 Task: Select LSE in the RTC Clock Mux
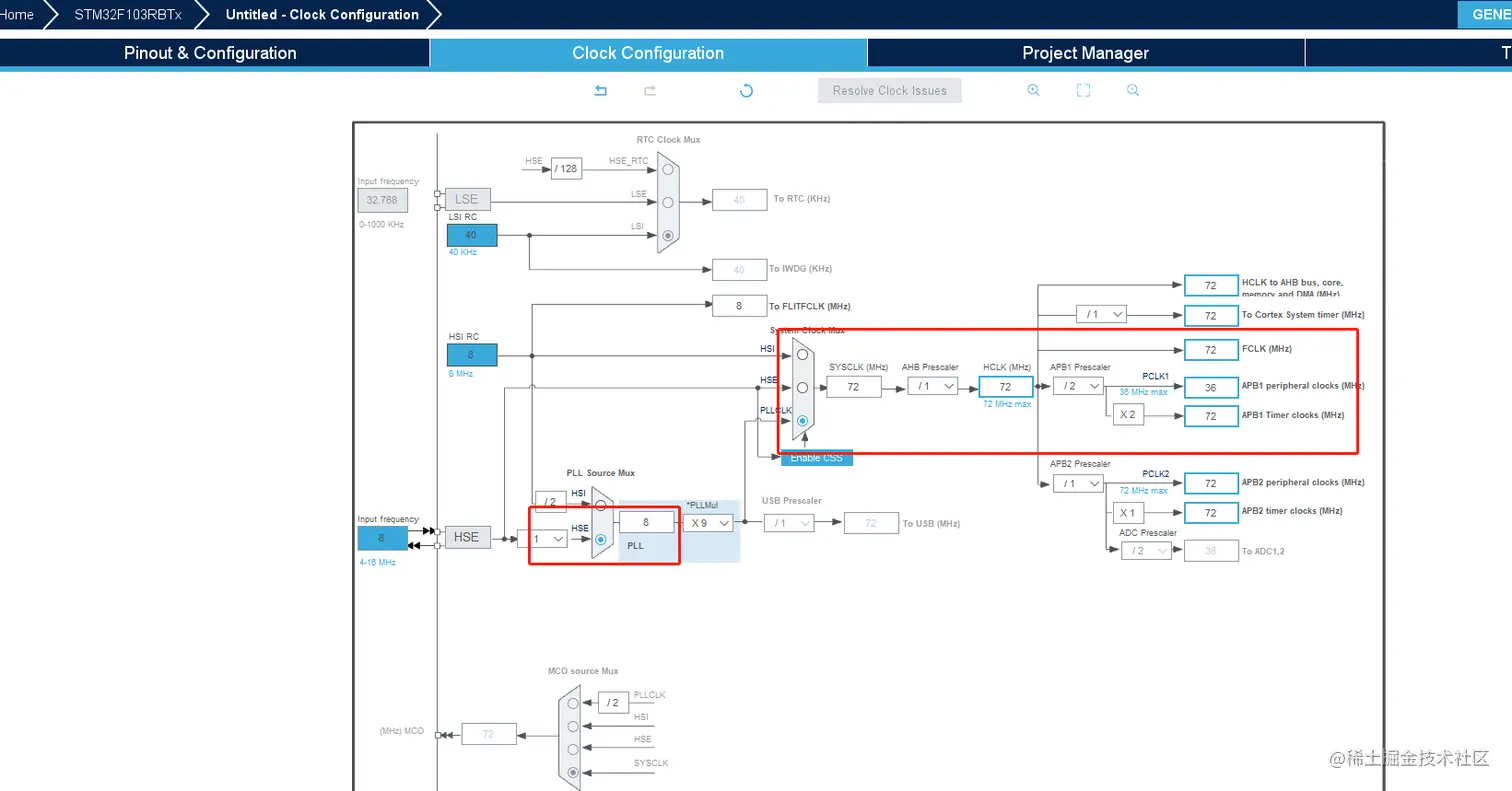coord(668,202)
